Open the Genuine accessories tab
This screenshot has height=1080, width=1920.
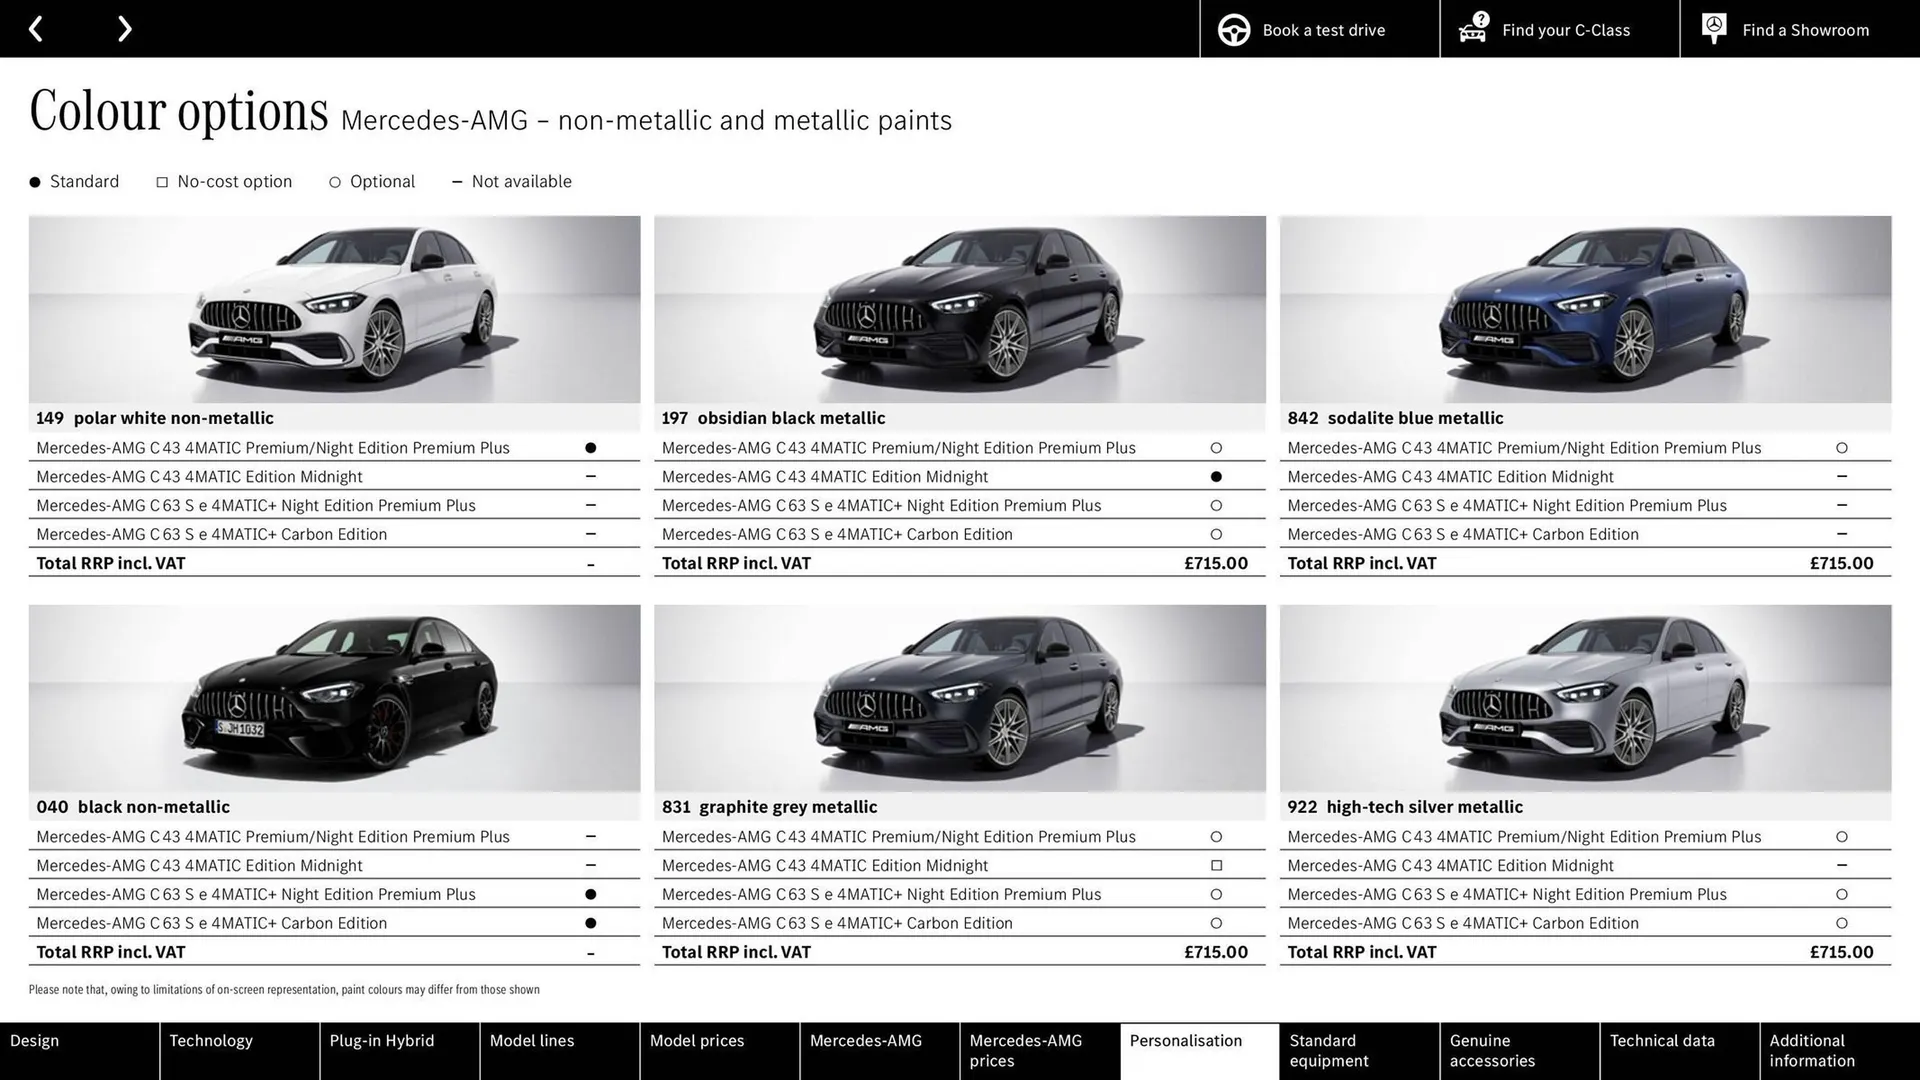1491,1050
